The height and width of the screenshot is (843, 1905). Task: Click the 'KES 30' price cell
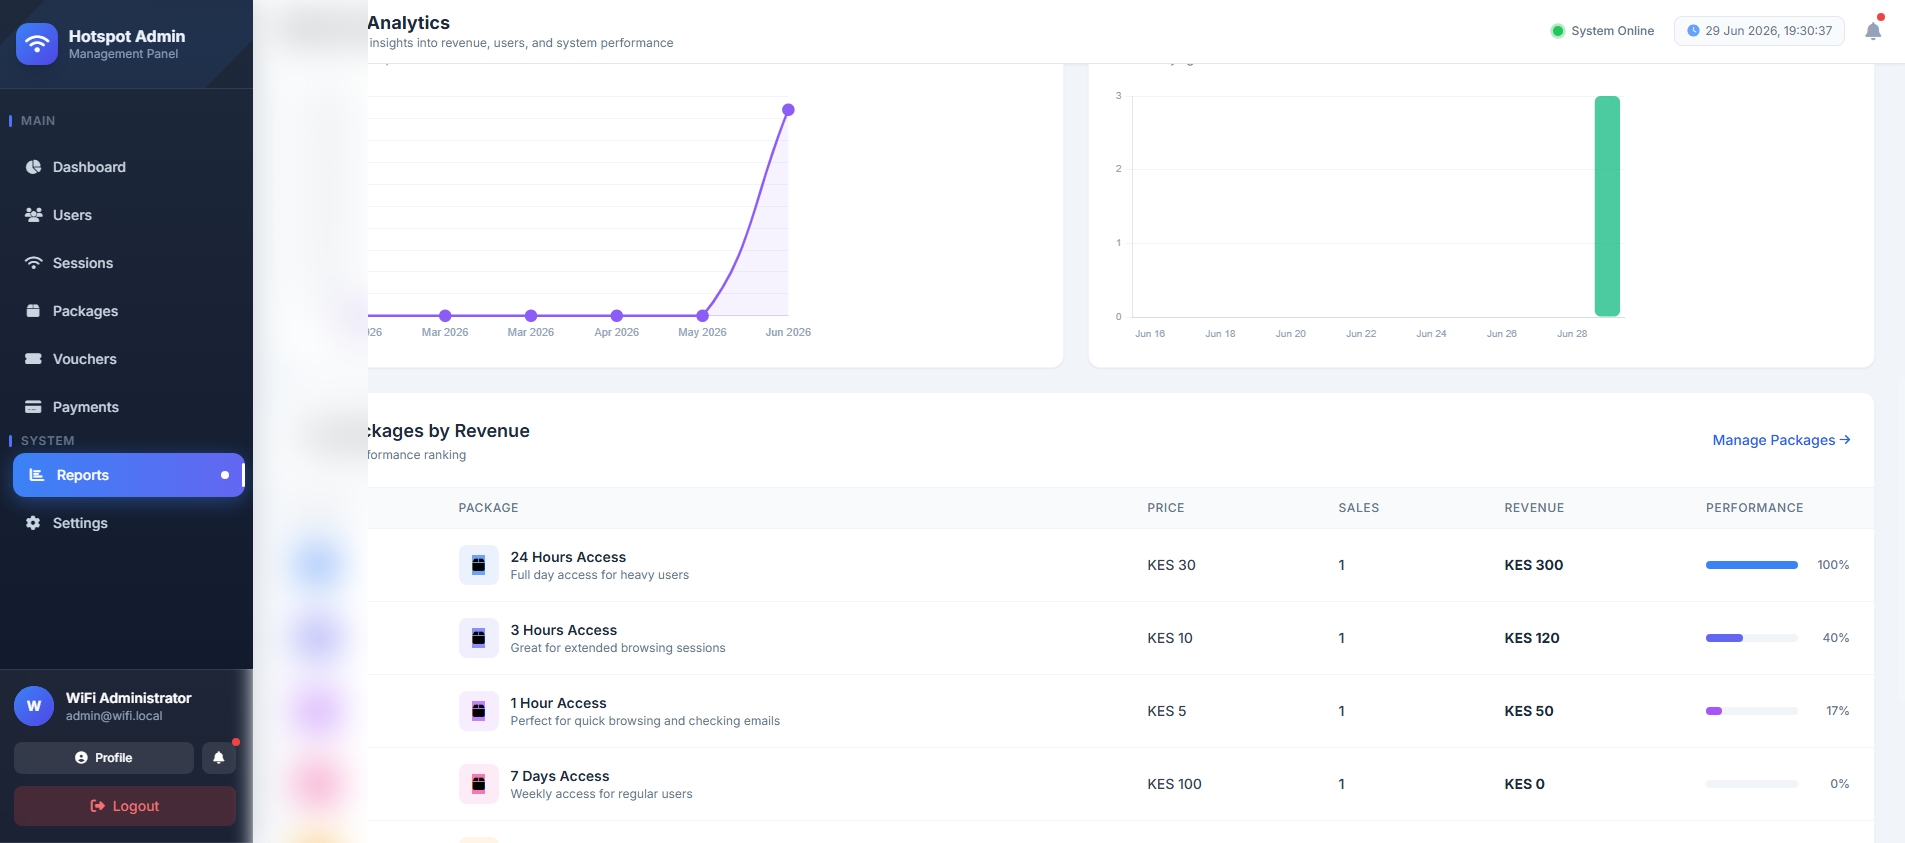coord(1171,565)
